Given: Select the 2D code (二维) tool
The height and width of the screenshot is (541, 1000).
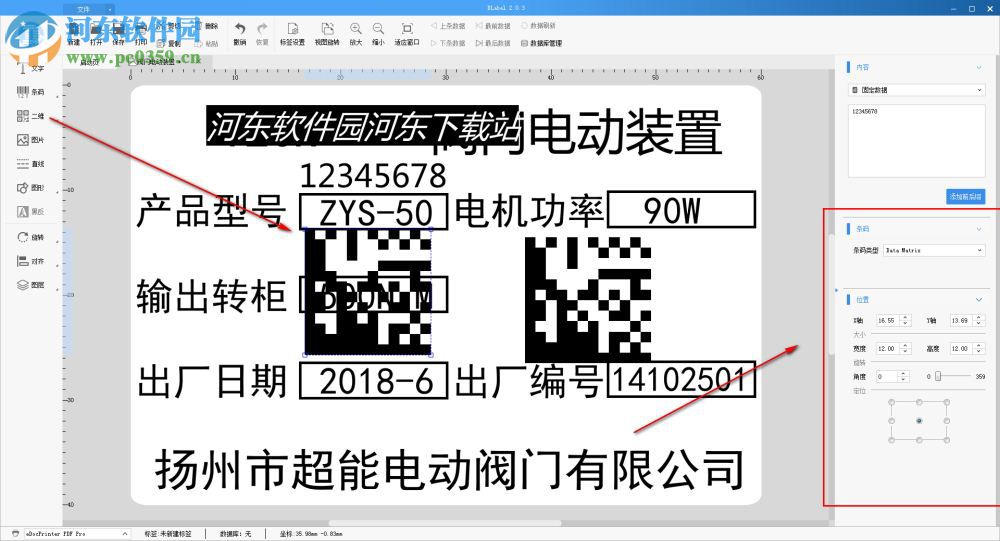Looking at the screenshot, I should (30, 116).
